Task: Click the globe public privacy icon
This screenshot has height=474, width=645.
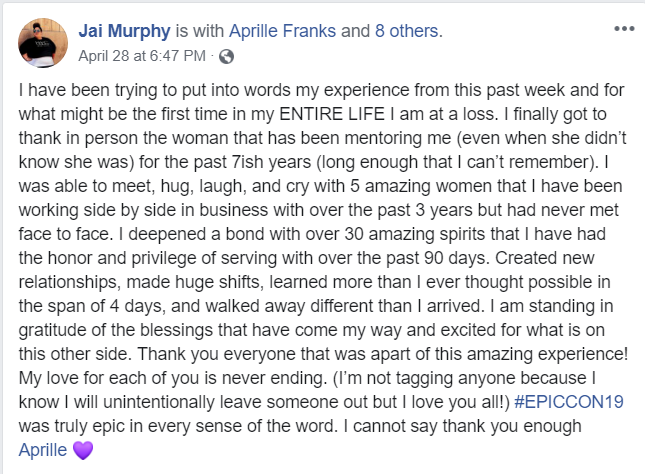Action: point(225,54)
